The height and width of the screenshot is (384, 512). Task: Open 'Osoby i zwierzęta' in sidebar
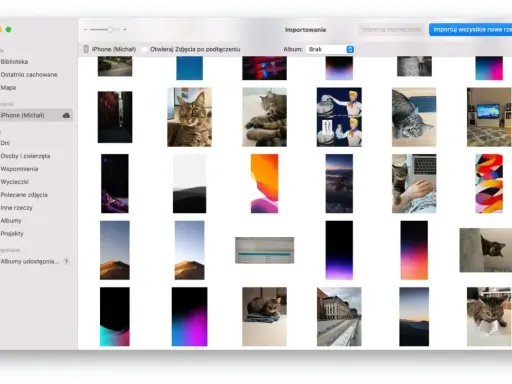(25, 156)
